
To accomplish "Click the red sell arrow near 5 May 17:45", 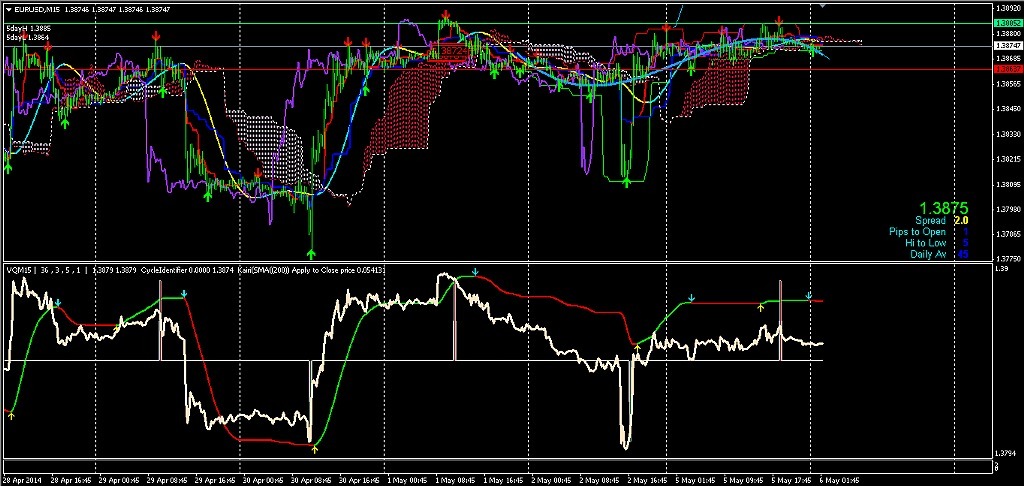I will point(778,21).
